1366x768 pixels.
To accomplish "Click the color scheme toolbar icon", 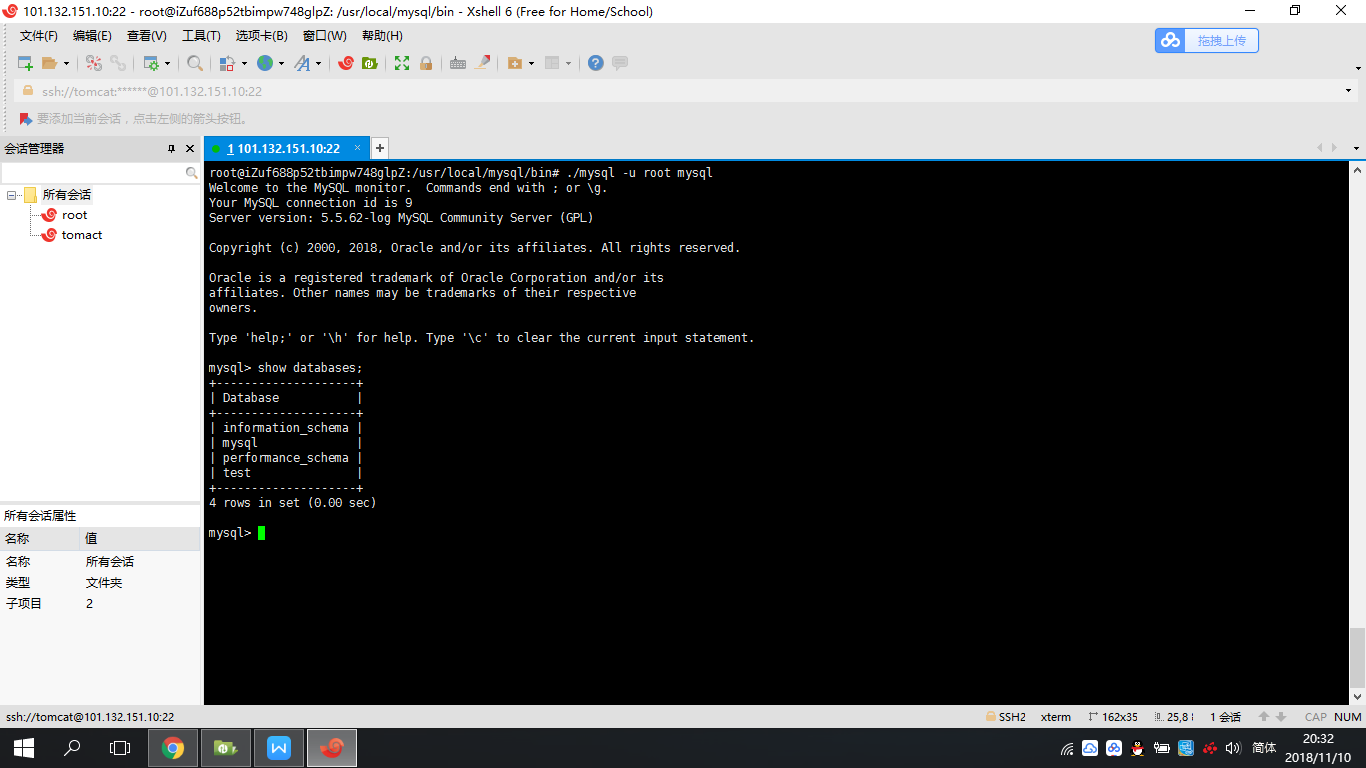I will point(227,63).
